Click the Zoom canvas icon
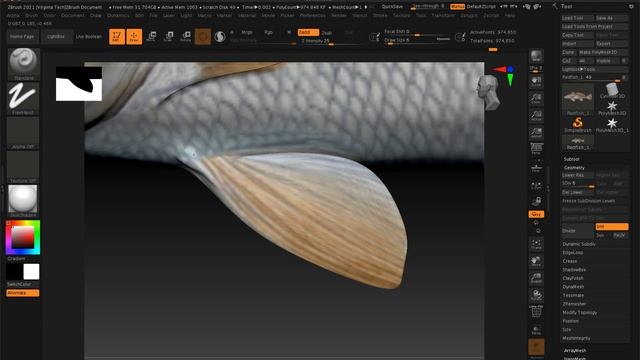Viewport: 640px width, 360px height. point(536,98)
